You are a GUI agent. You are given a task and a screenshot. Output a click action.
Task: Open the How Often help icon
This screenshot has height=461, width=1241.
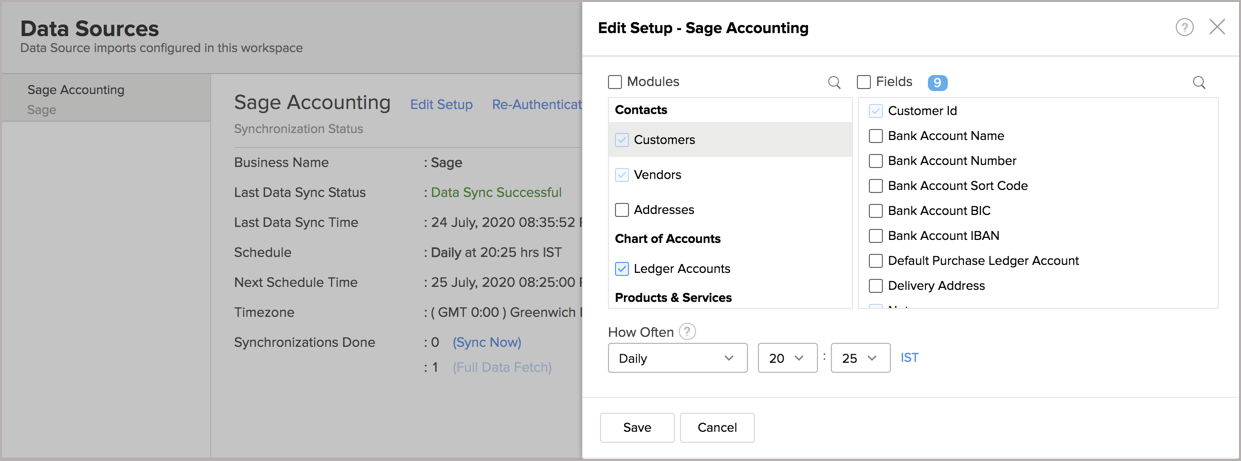[687, 332]
